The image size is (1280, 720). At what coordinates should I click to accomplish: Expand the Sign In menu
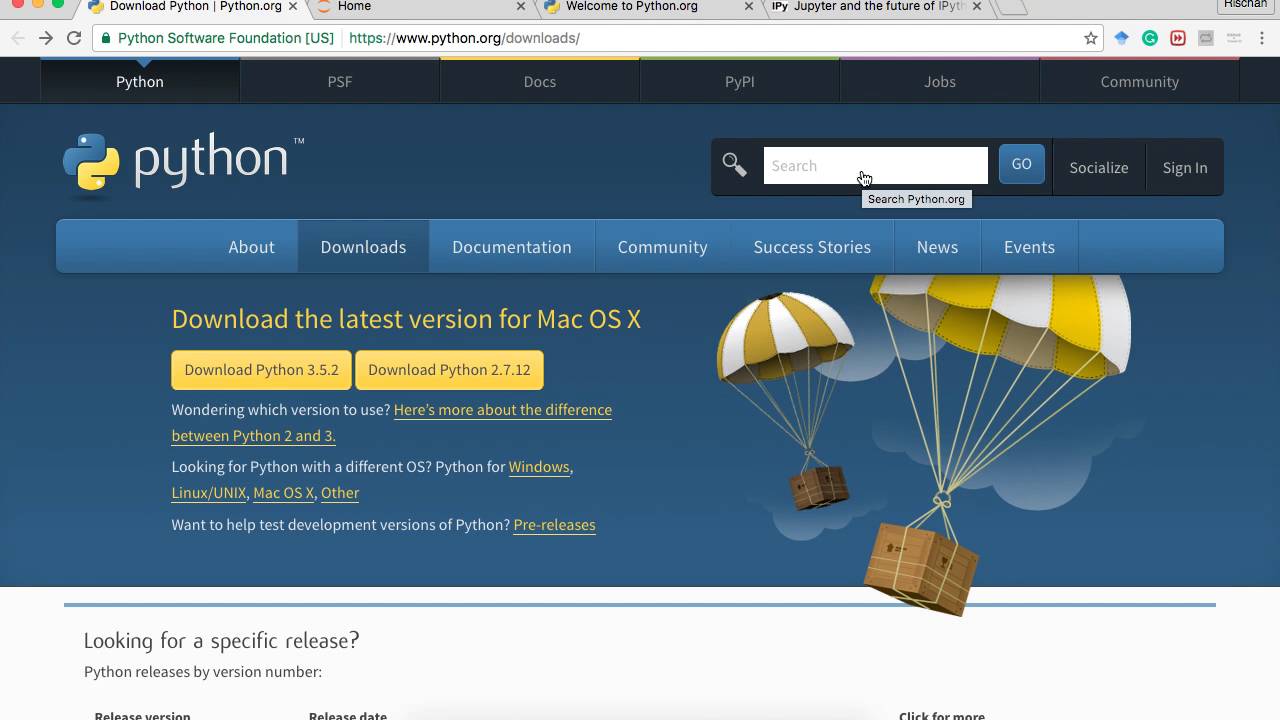tap(1185, 167)
